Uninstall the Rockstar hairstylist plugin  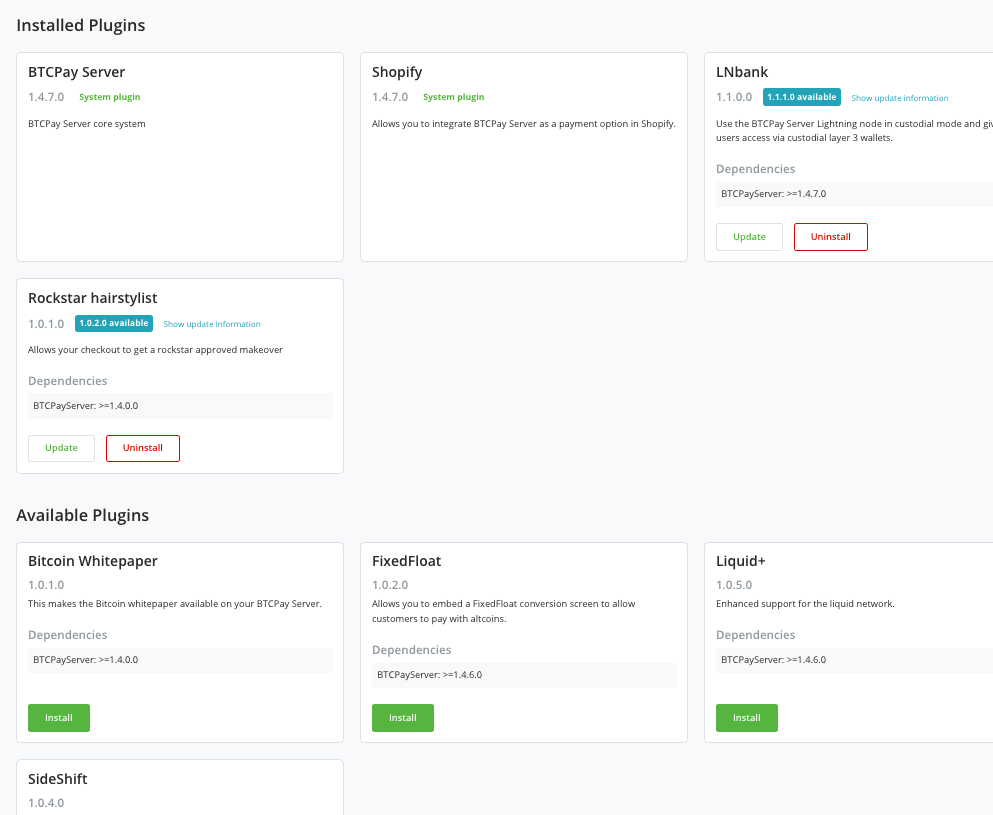[142, 448]
